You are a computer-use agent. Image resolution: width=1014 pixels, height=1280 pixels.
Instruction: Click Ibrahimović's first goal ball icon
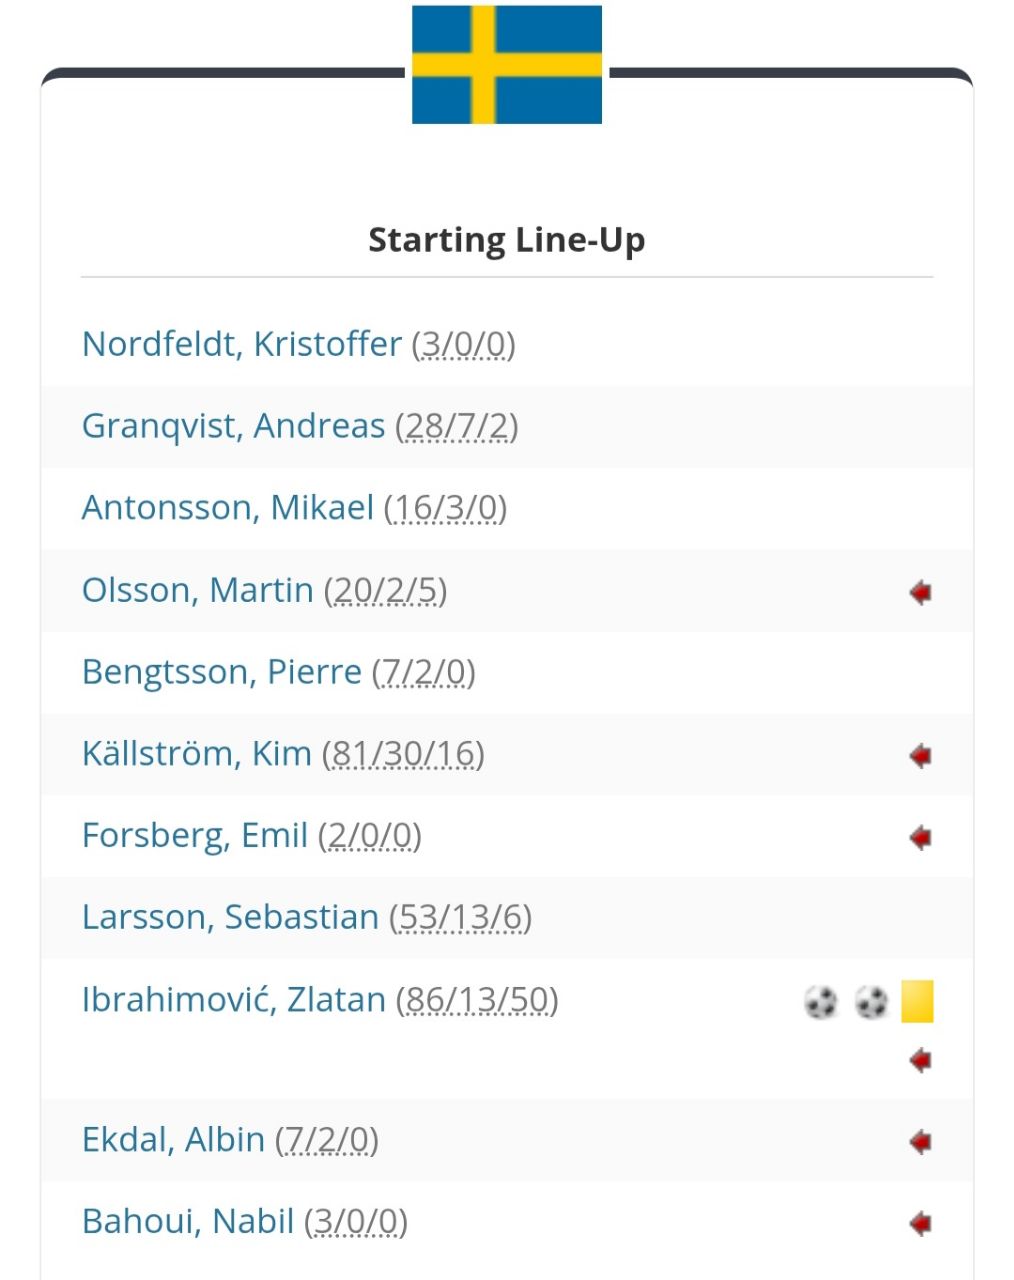click(820, 1001)
